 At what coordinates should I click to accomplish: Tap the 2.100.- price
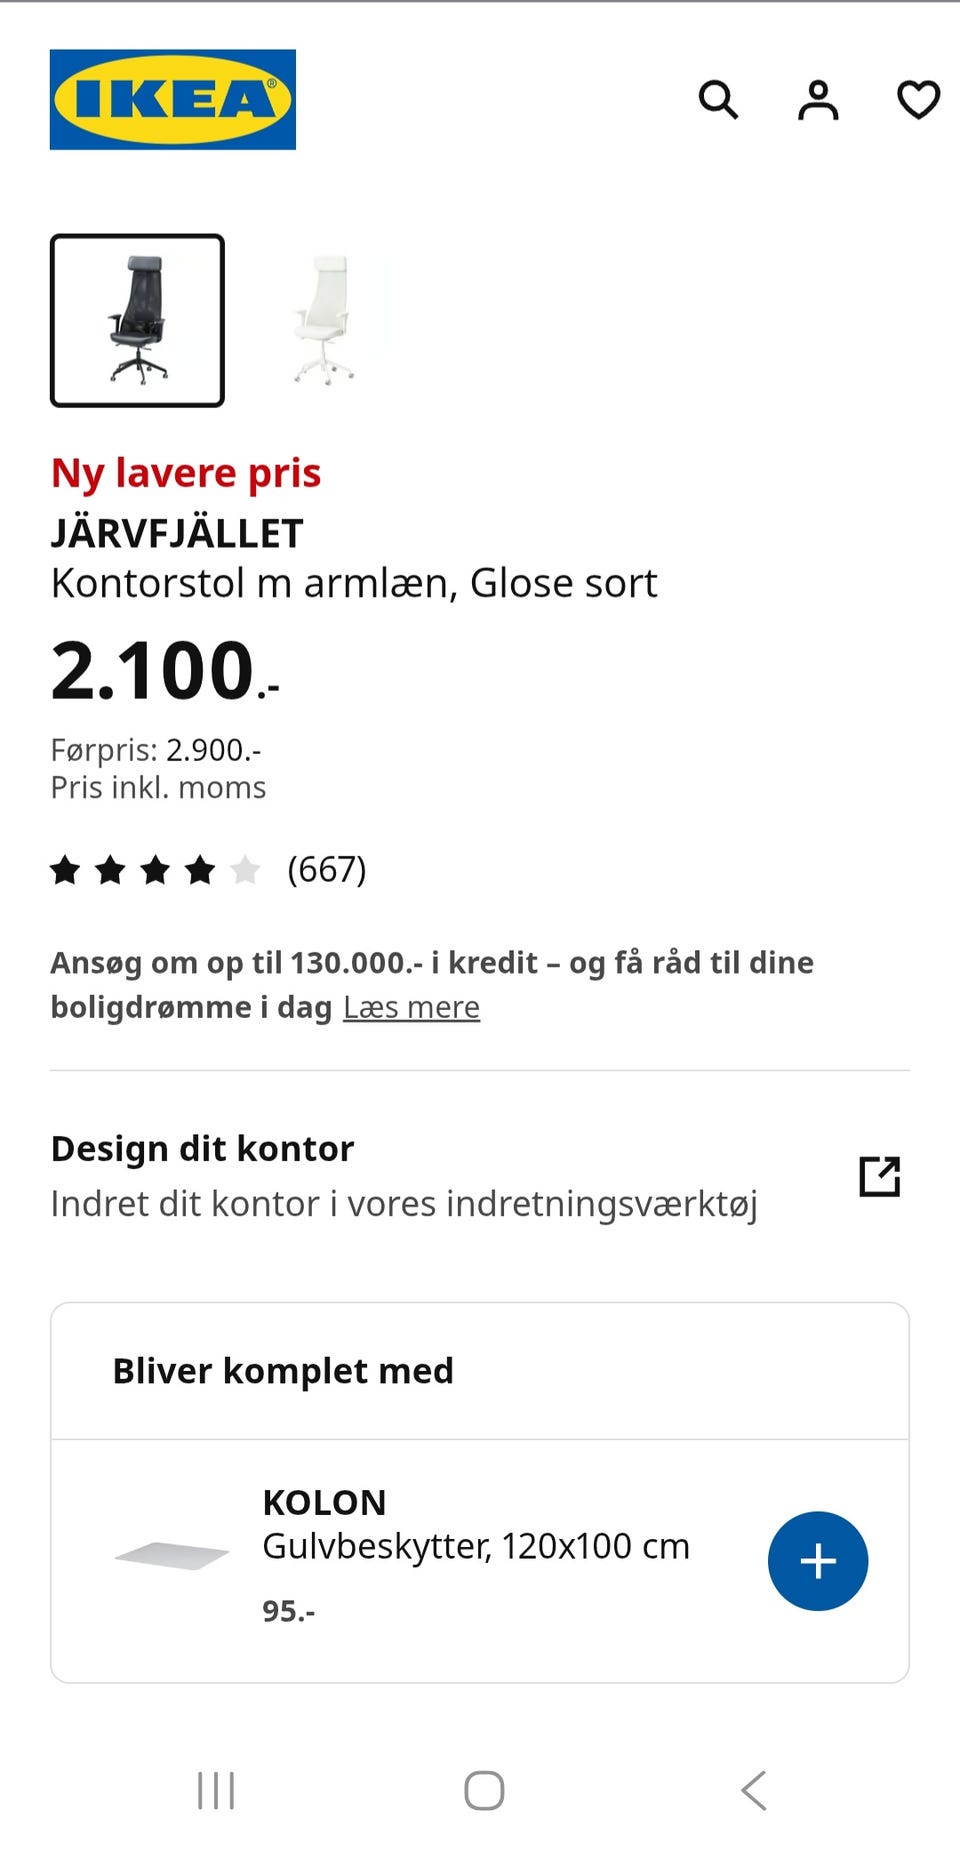point(165,670)
